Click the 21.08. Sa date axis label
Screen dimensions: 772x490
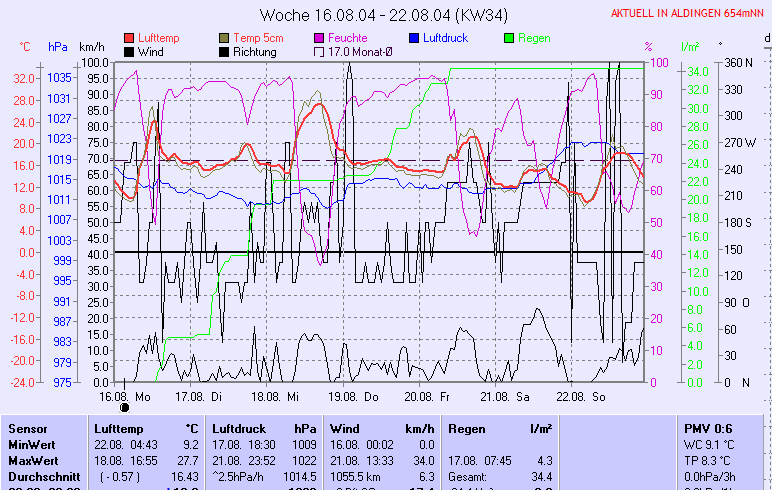coord(504,396)
